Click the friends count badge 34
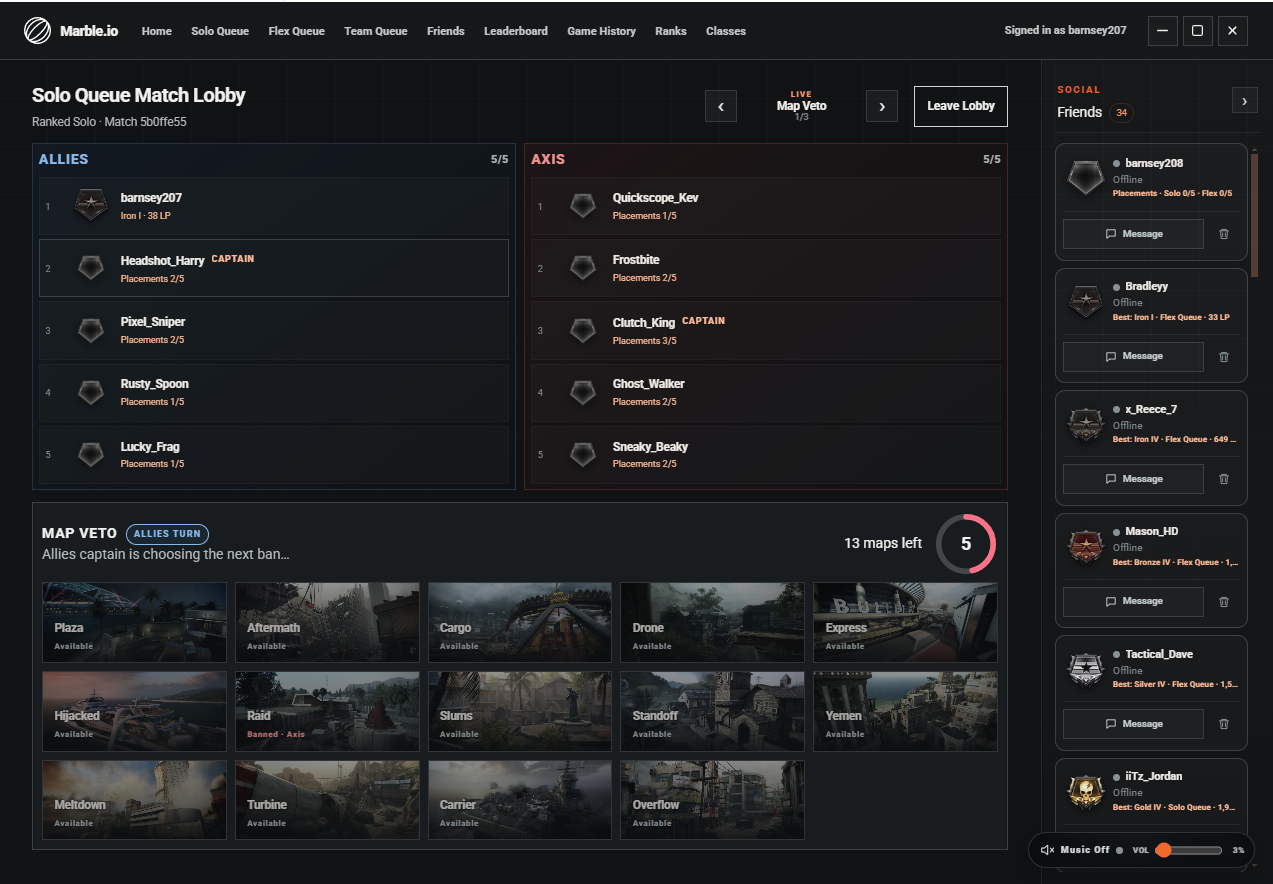This screenshot has width=1273, height=884. pyautogui.click(x=1121, y=113)
